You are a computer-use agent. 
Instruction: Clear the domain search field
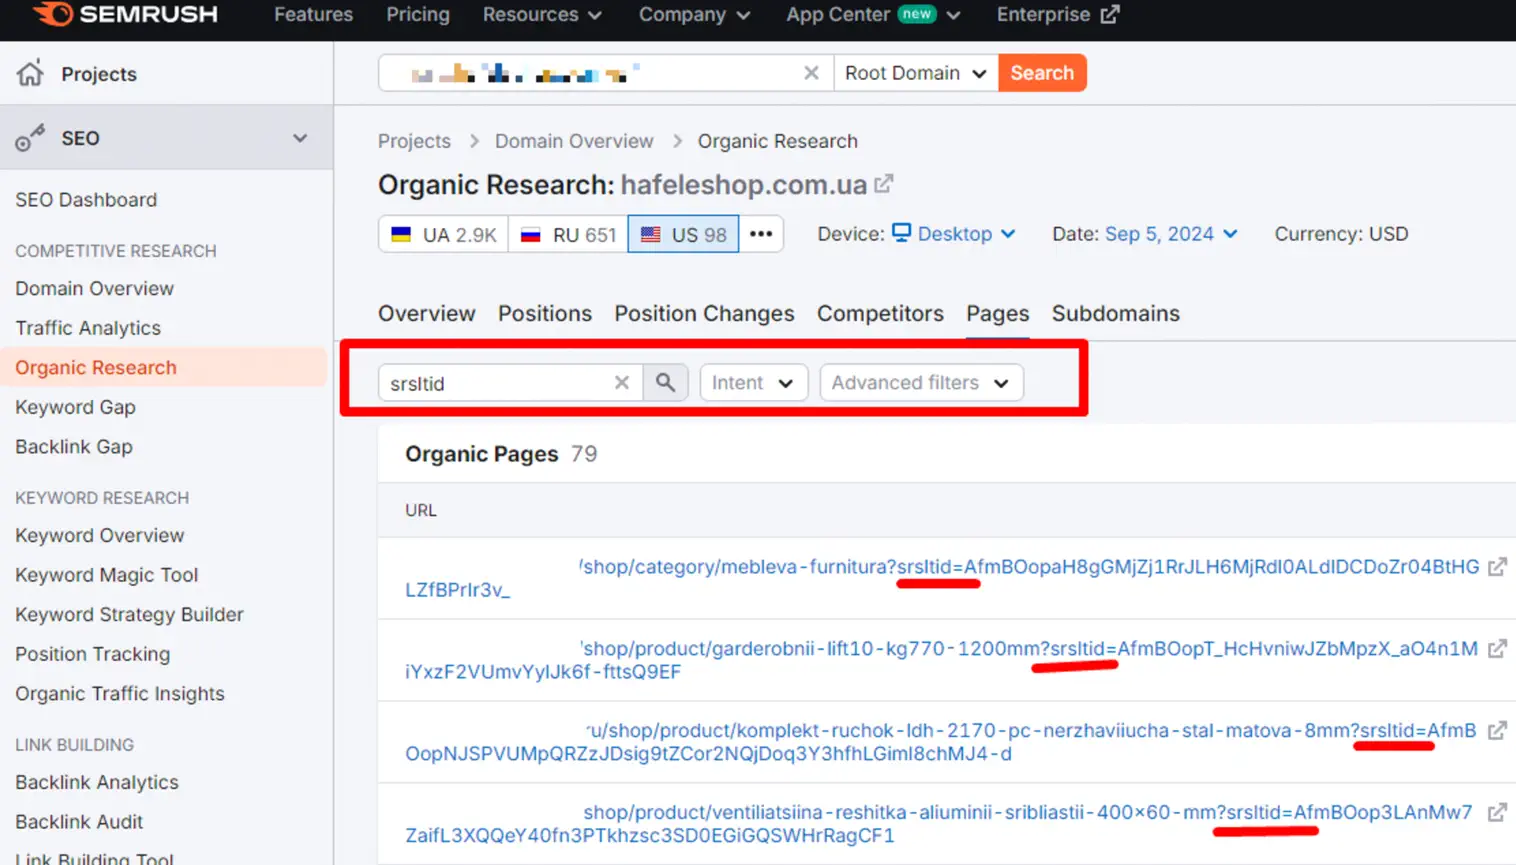pos(811,73)
